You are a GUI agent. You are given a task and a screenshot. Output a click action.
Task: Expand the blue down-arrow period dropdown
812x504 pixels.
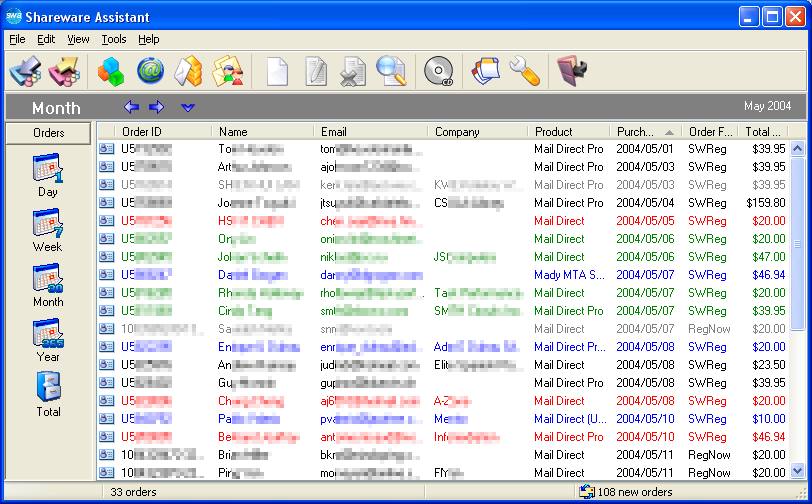(x=187, y=107)
